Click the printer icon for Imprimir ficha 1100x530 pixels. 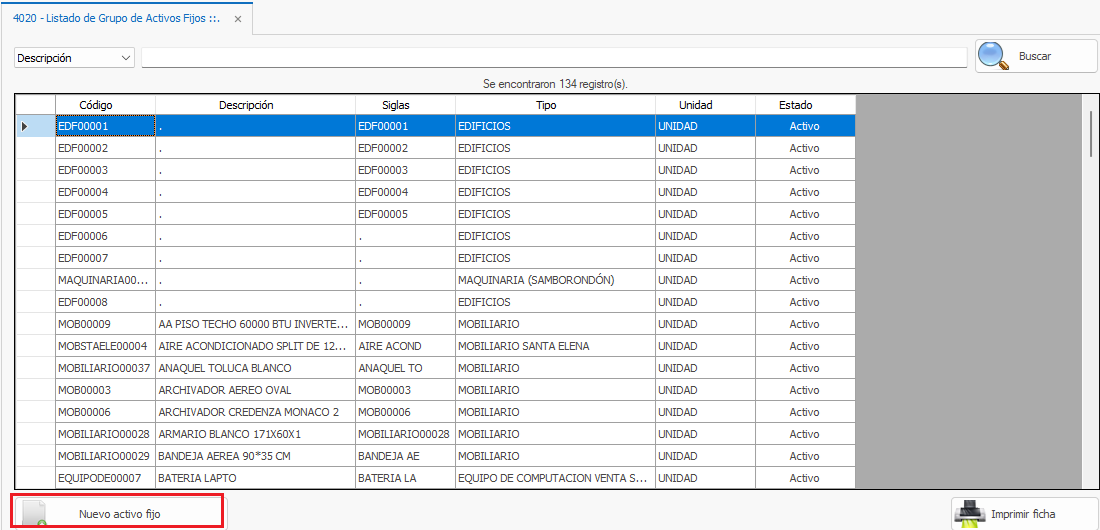(970, 513)
